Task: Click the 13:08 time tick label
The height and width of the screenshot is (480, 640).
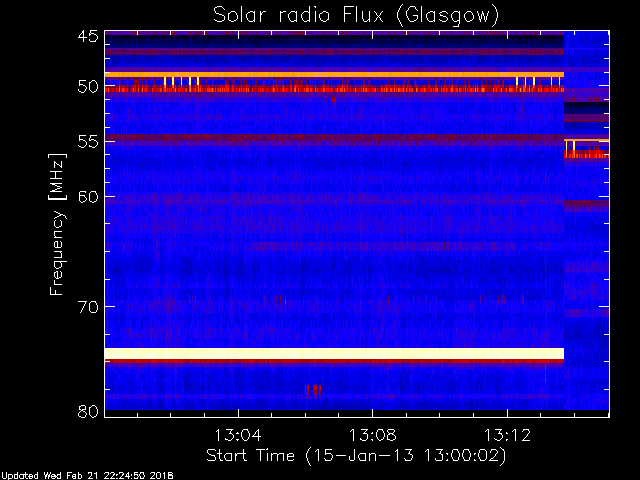Action: 372,435
